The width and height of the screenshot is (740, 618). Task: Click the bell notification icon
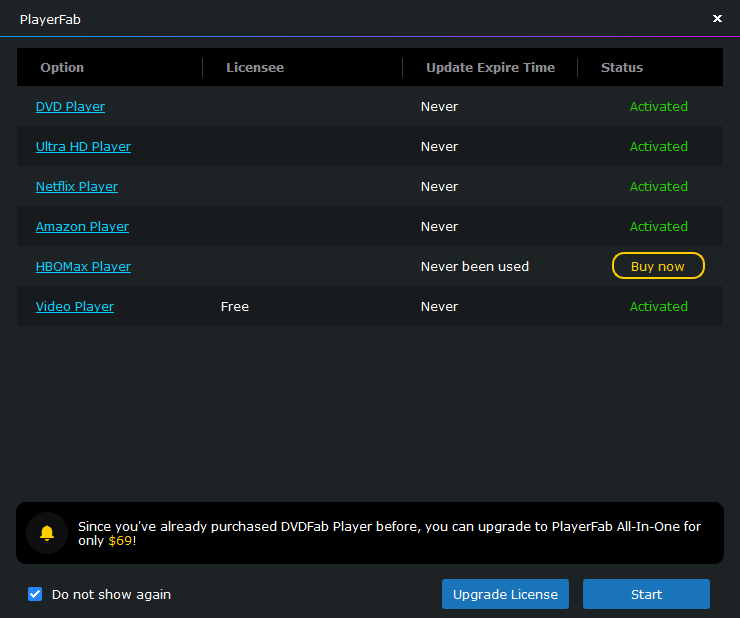(47, 533)
